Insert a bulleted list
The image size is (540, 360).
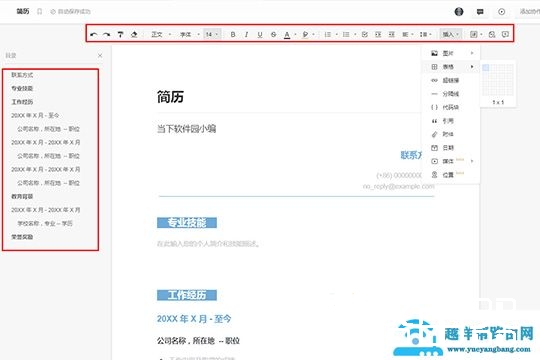[346, 34]
